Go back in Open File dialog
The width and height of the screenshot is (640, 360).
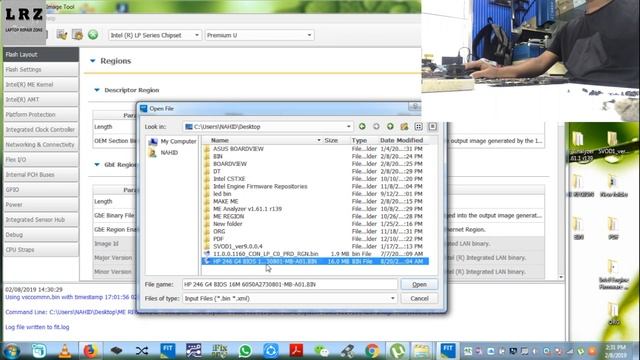point(362,127)
